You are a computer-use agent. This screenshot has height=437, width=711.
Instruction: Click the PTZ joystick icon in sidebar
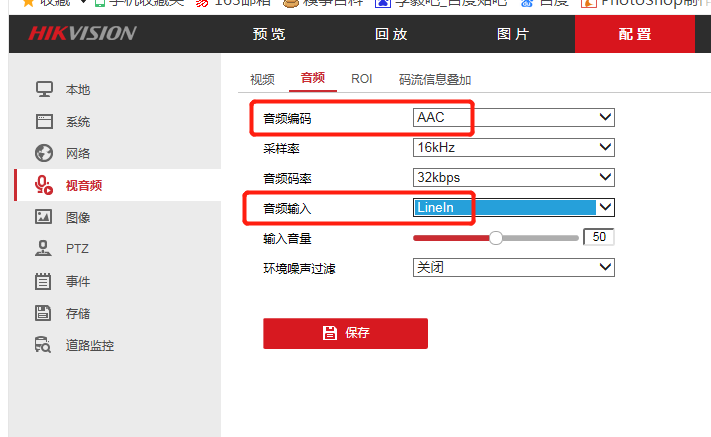[43, 249]
